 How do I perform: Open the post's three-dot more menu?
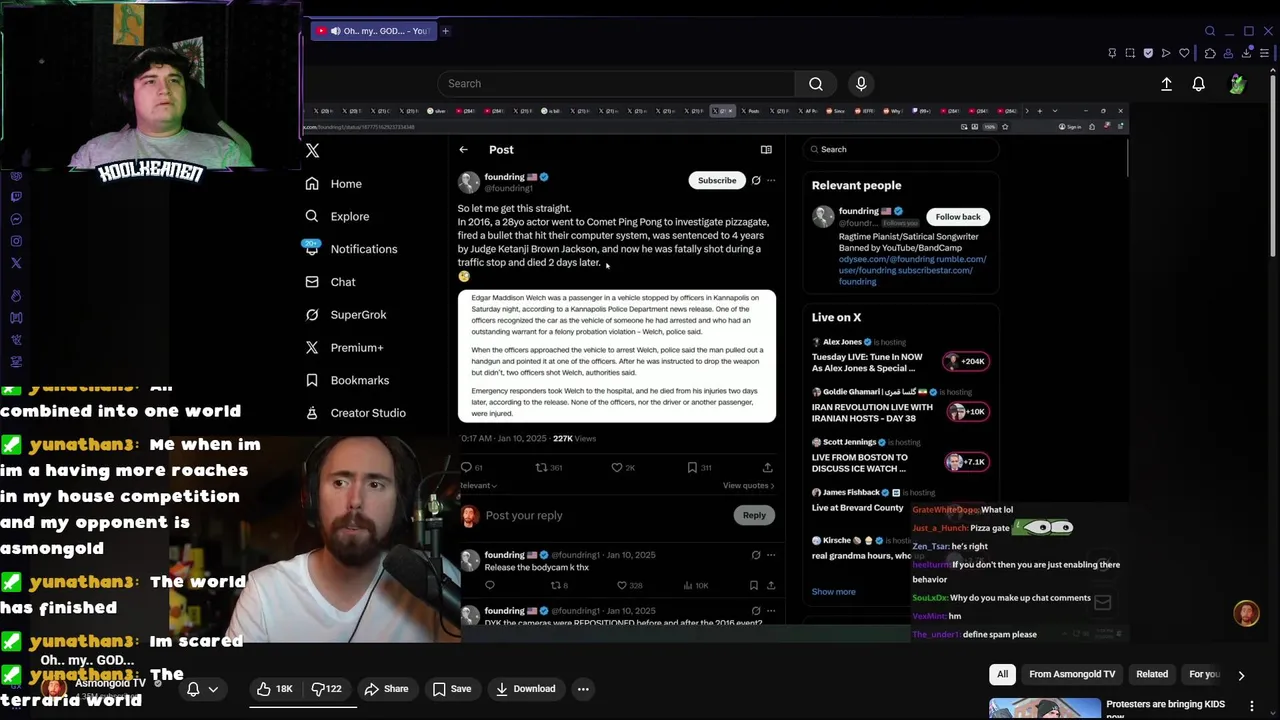click(770, 181)
